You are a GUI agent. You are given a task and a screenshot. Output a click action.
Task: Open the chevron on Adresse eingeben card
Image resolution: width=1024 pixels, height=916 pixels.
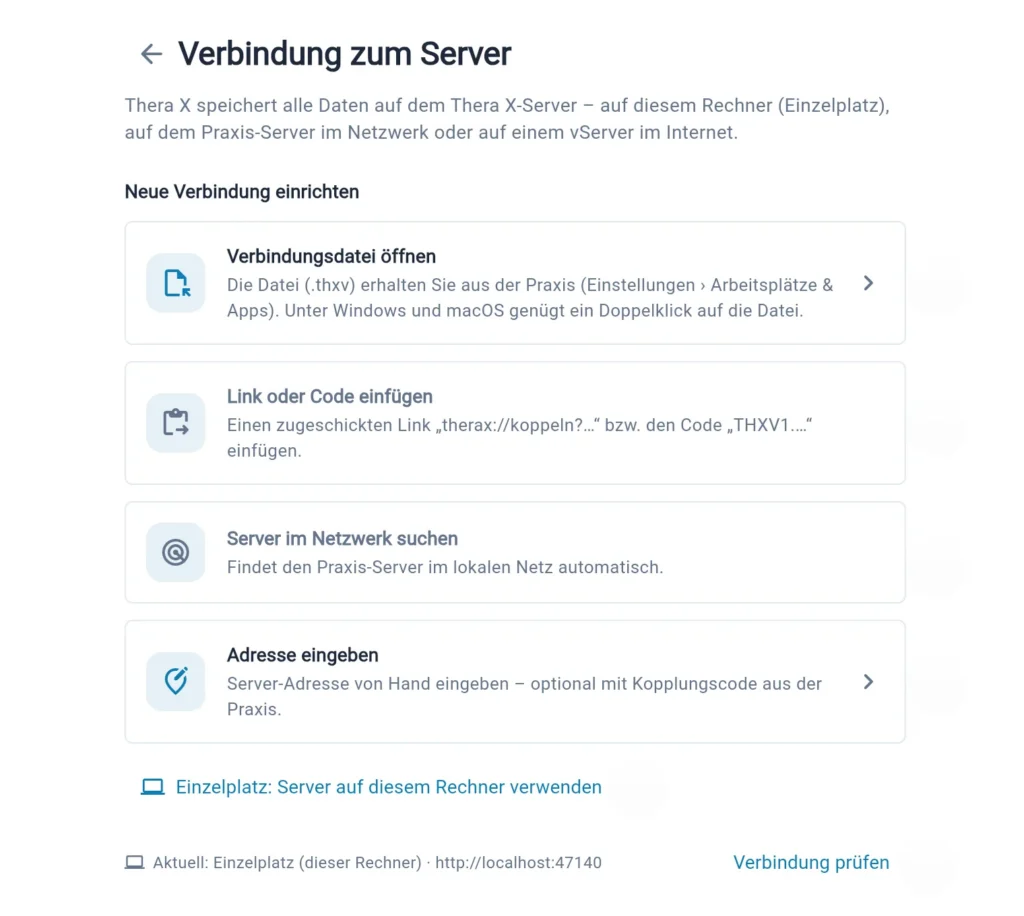point(868,682)
